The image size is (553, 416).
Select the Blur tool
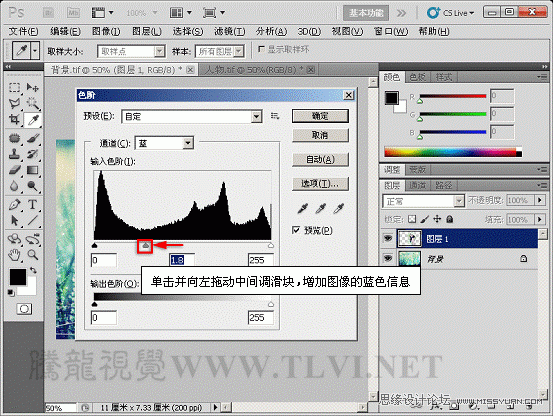pos(14,186)
